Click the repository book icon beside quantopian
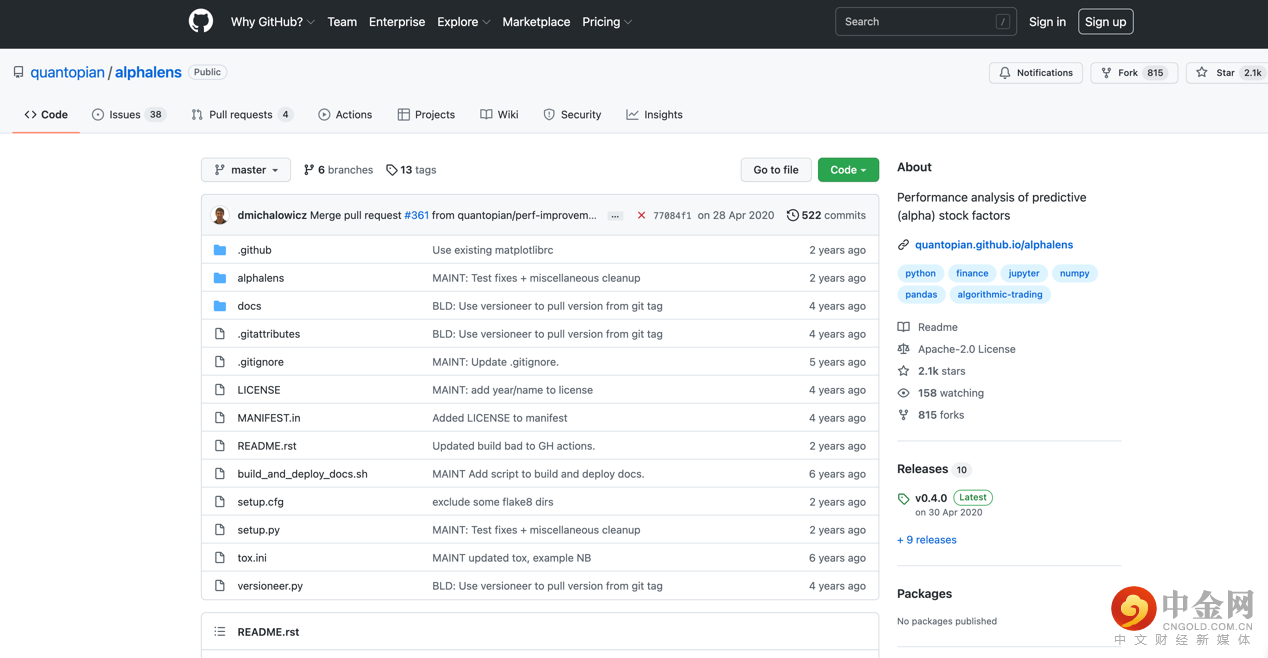The image size is (1268, 658). [18, 72]
